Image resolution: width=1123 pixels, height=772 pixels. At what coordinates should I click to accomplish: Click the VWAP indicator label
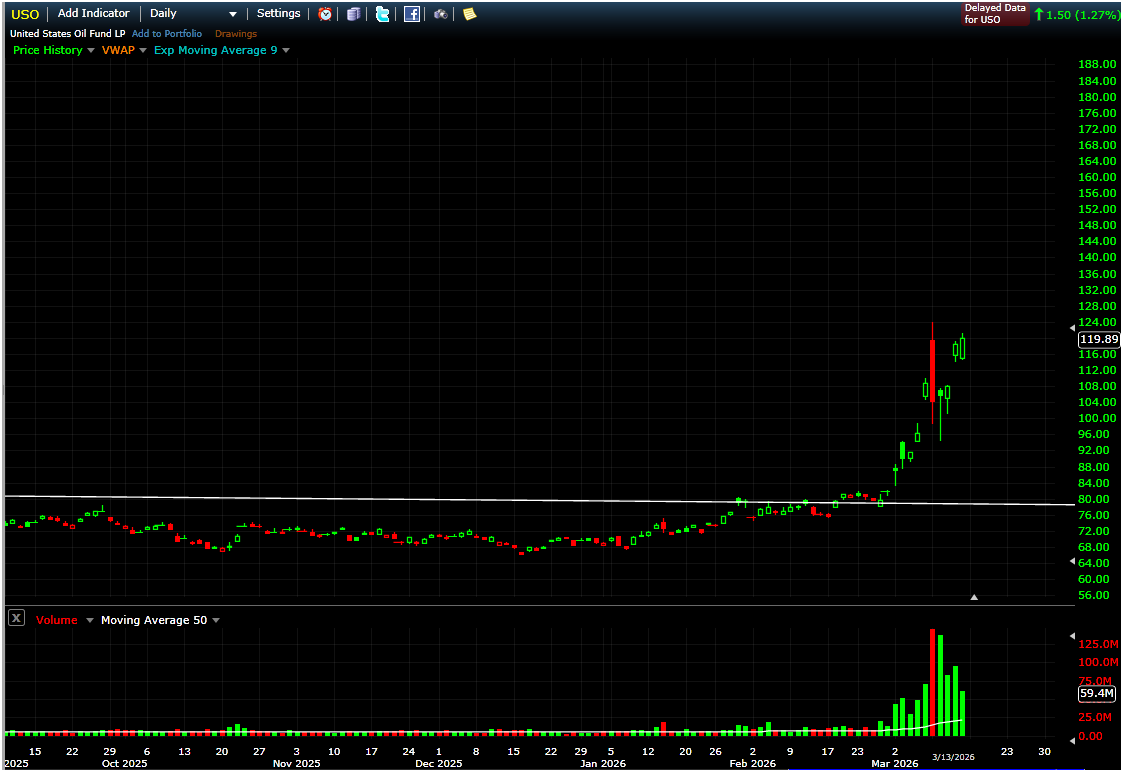(x=118, y=50)
